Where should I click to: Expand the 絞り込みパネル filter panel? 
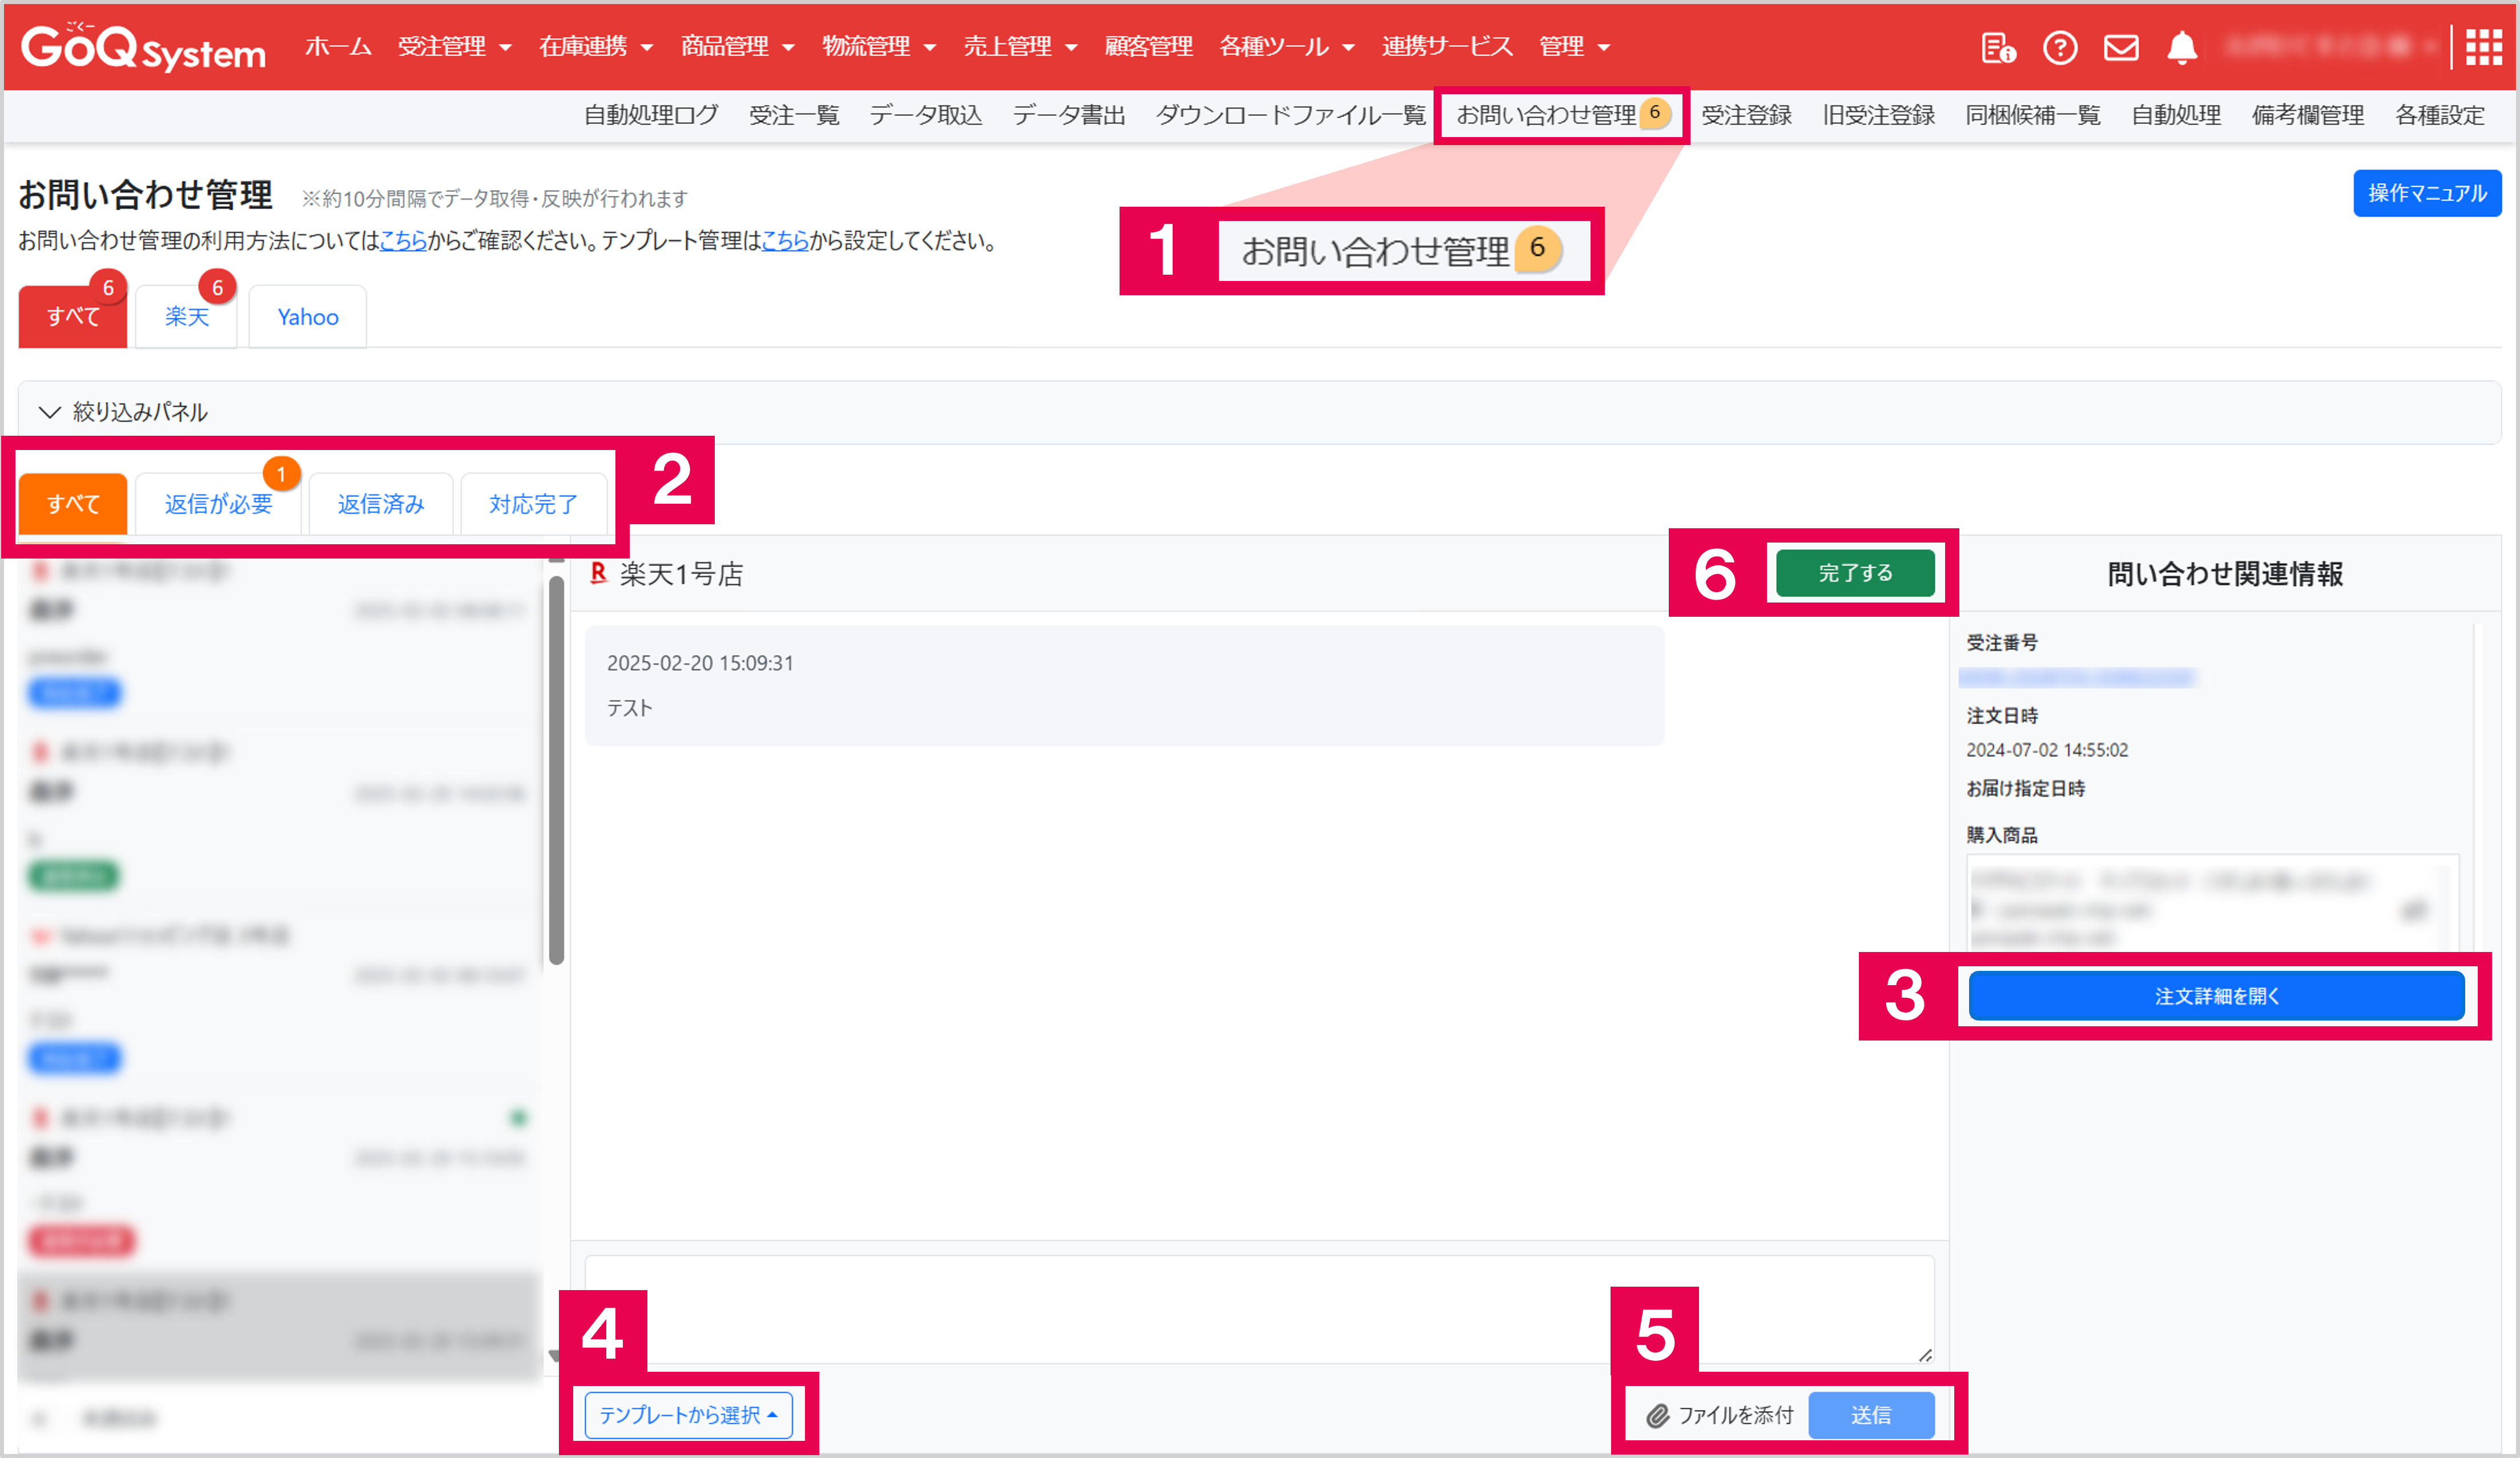[1259, 412]
